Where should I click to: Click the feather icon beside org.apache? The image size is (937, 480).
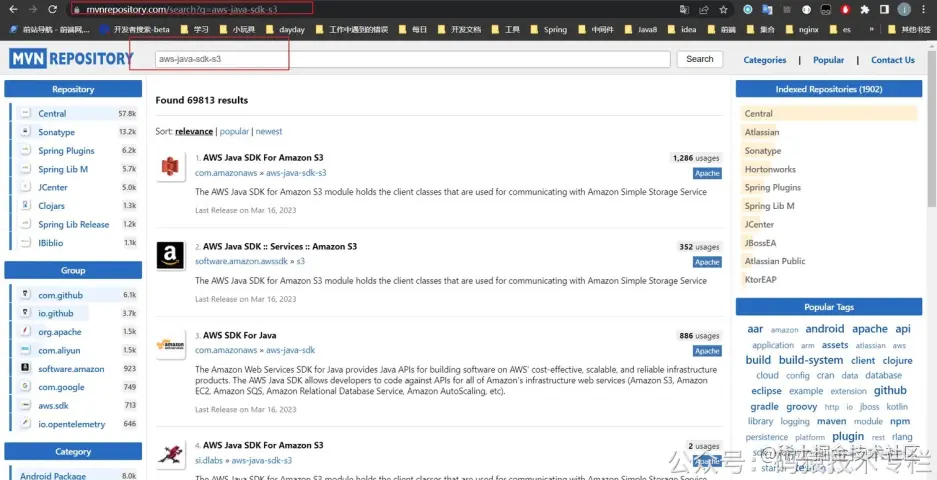coord(26,332)
